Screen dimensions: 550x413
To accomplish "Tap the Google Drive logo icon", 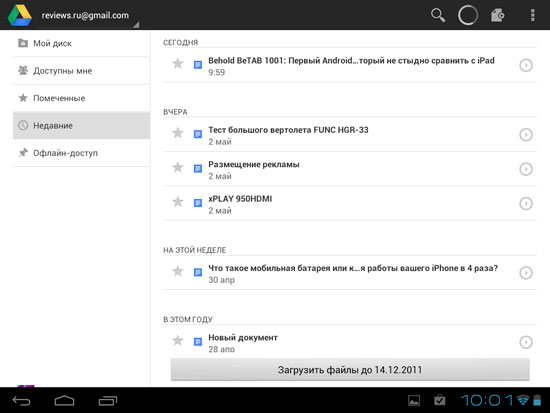I will tap(20, 15).
